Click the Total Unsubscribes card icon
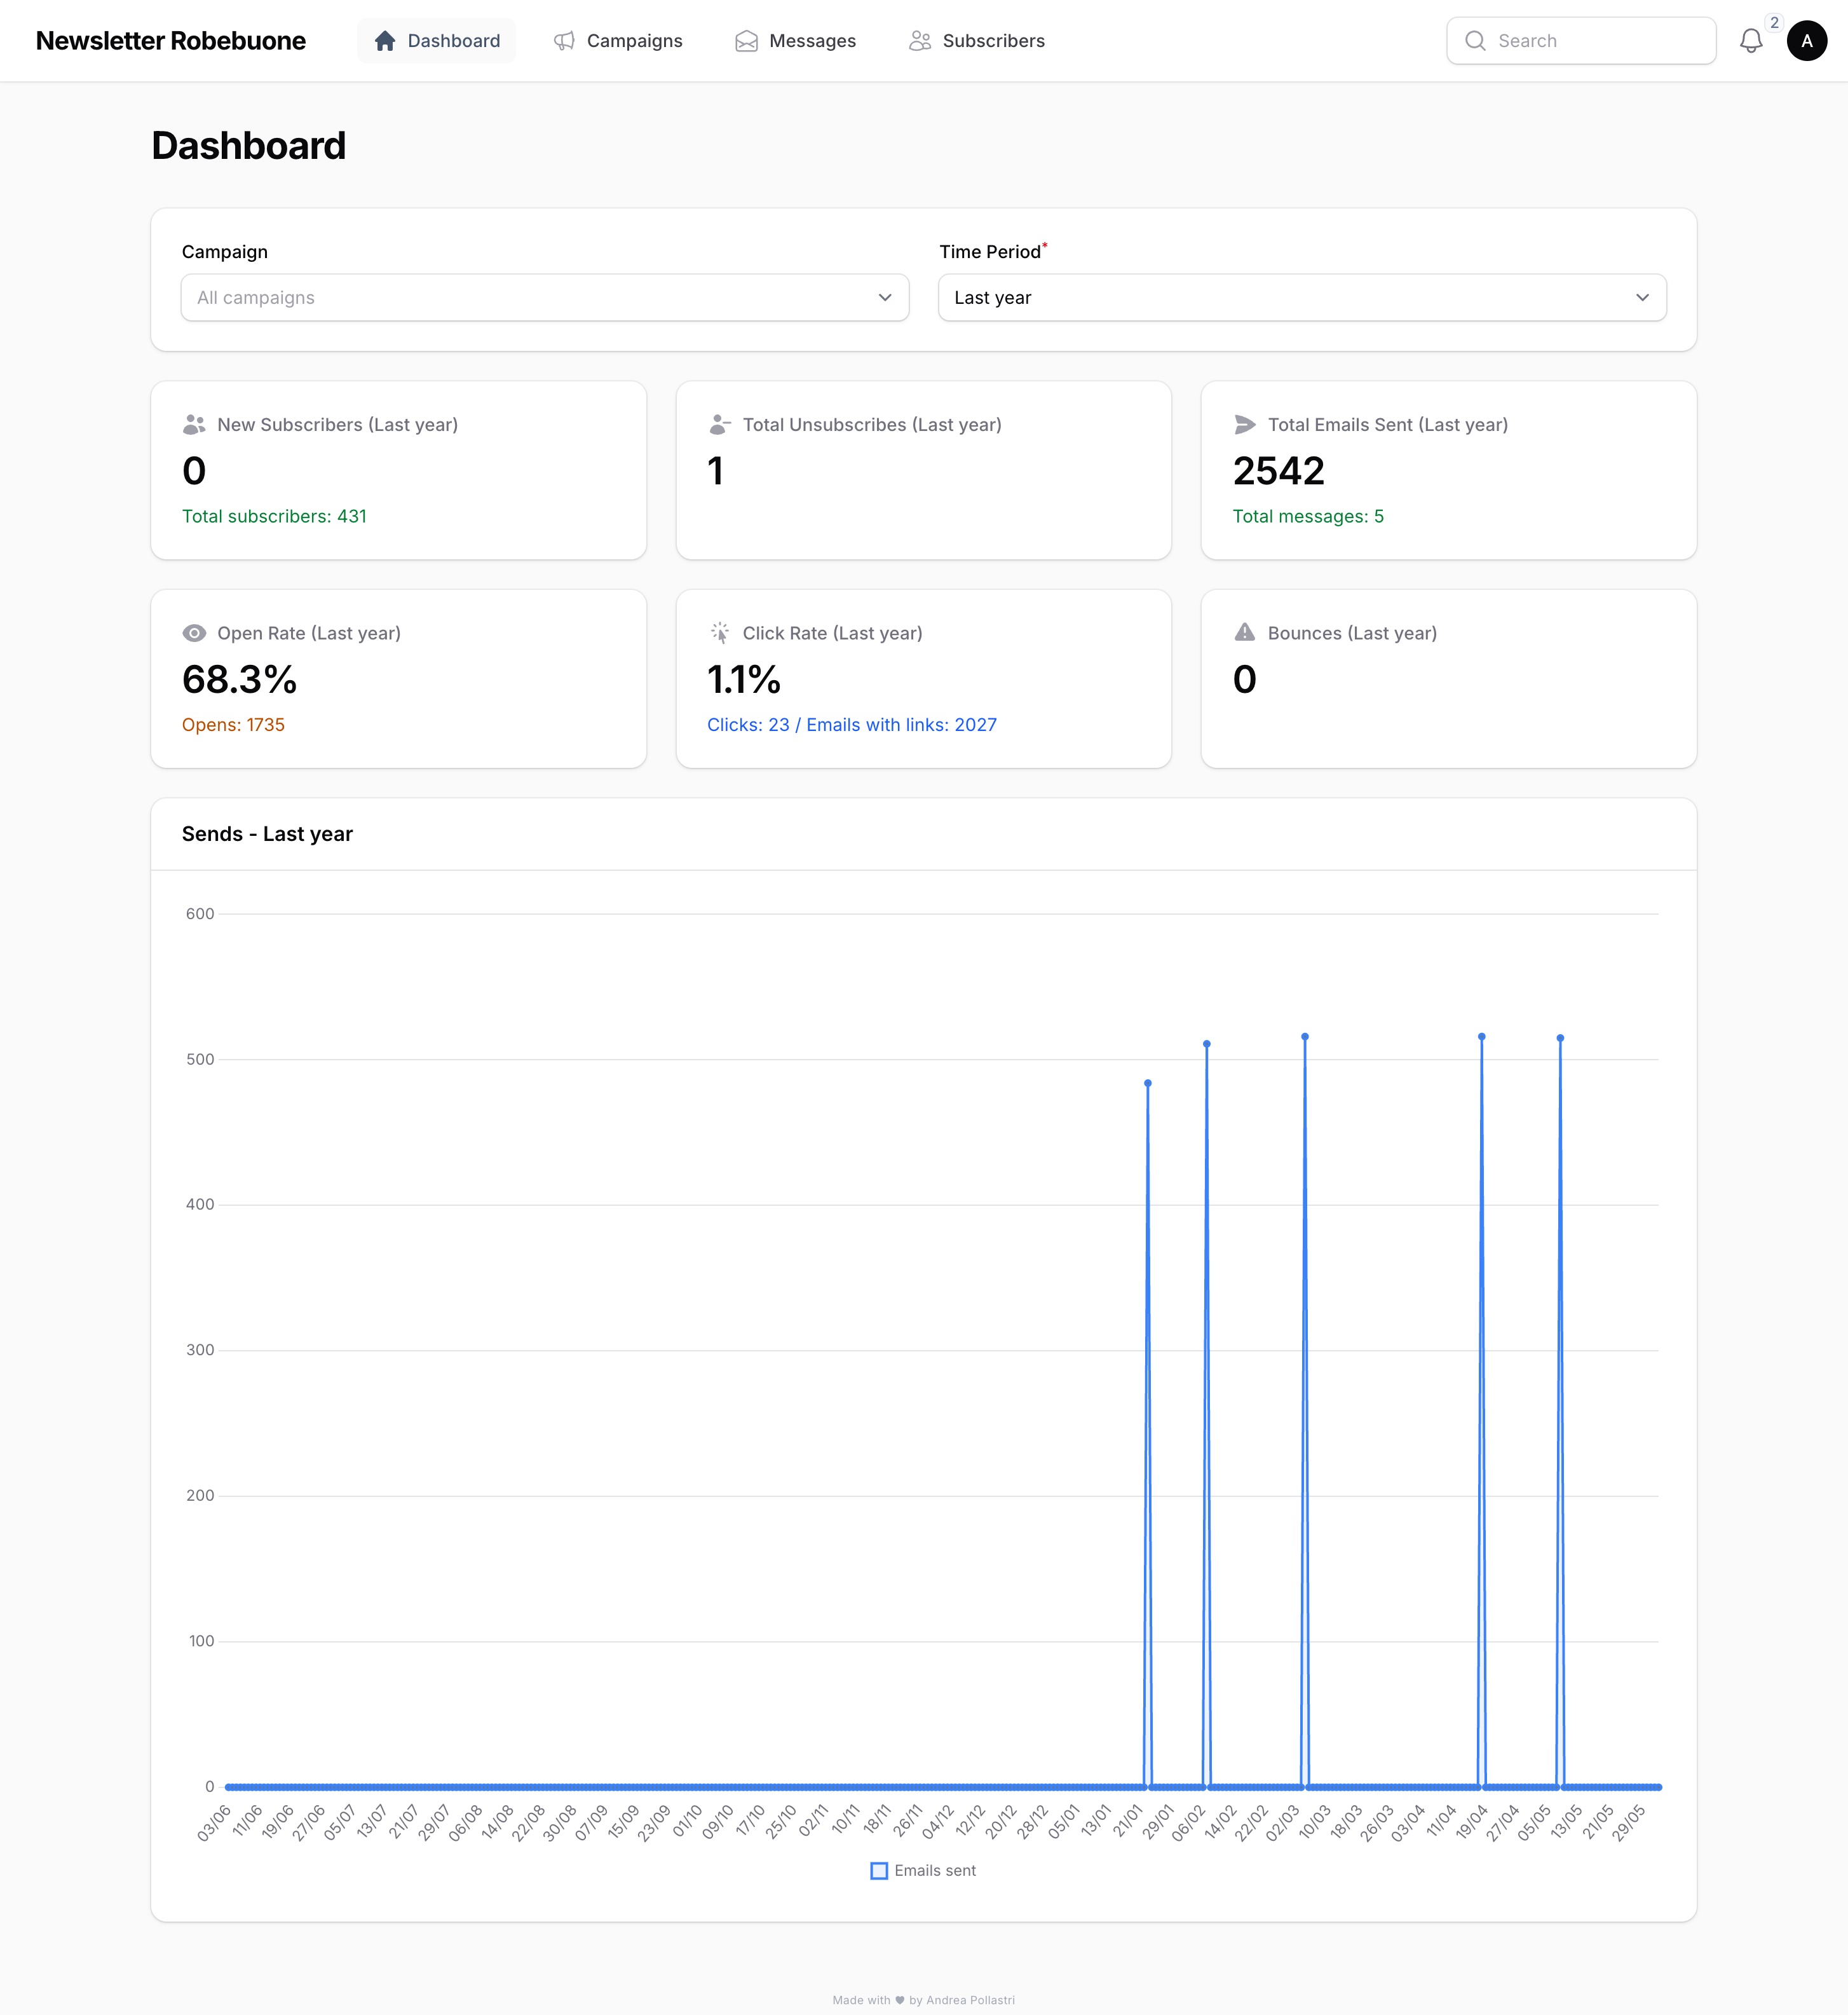This screenshot has width=1848, height=2015. coord(720,425)
